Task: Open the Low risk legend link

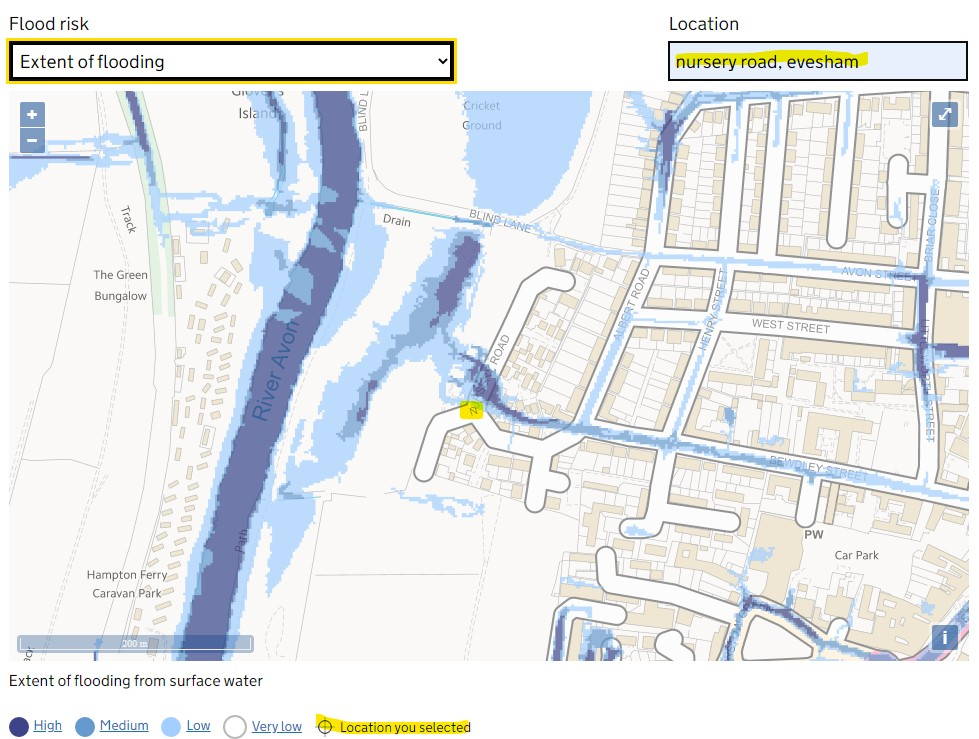Action: (198, 726)
